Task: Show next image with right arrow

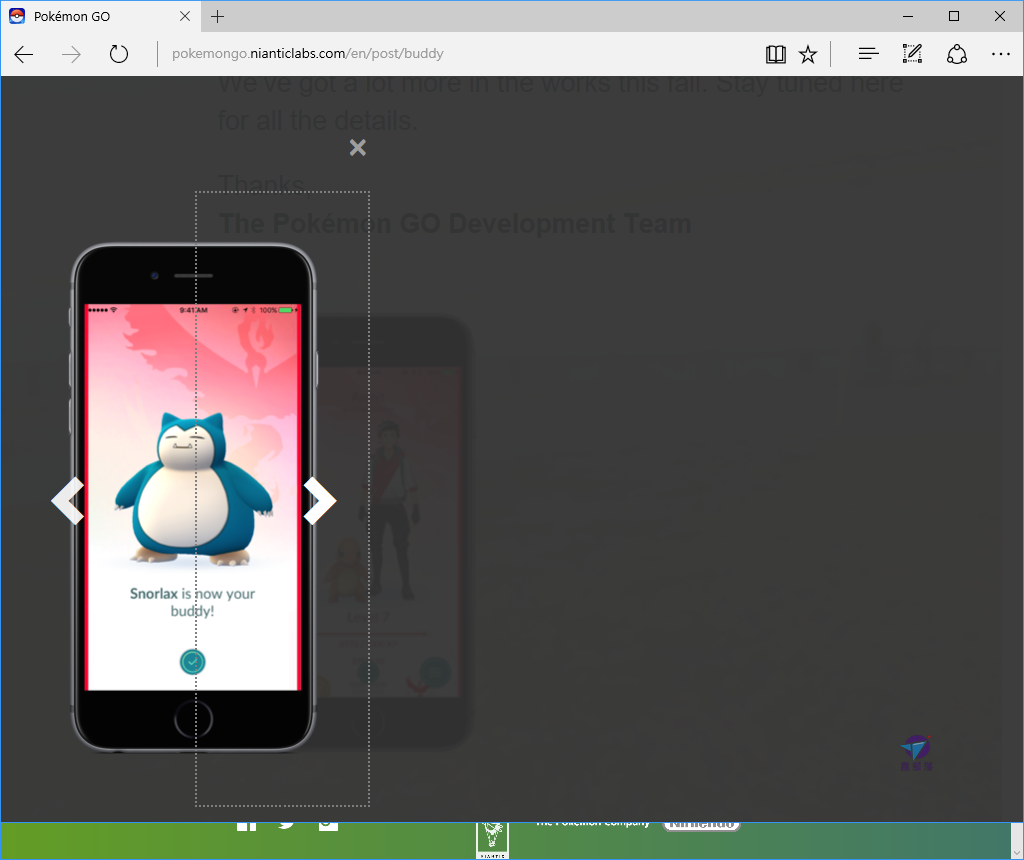Action: coord(320,501)
